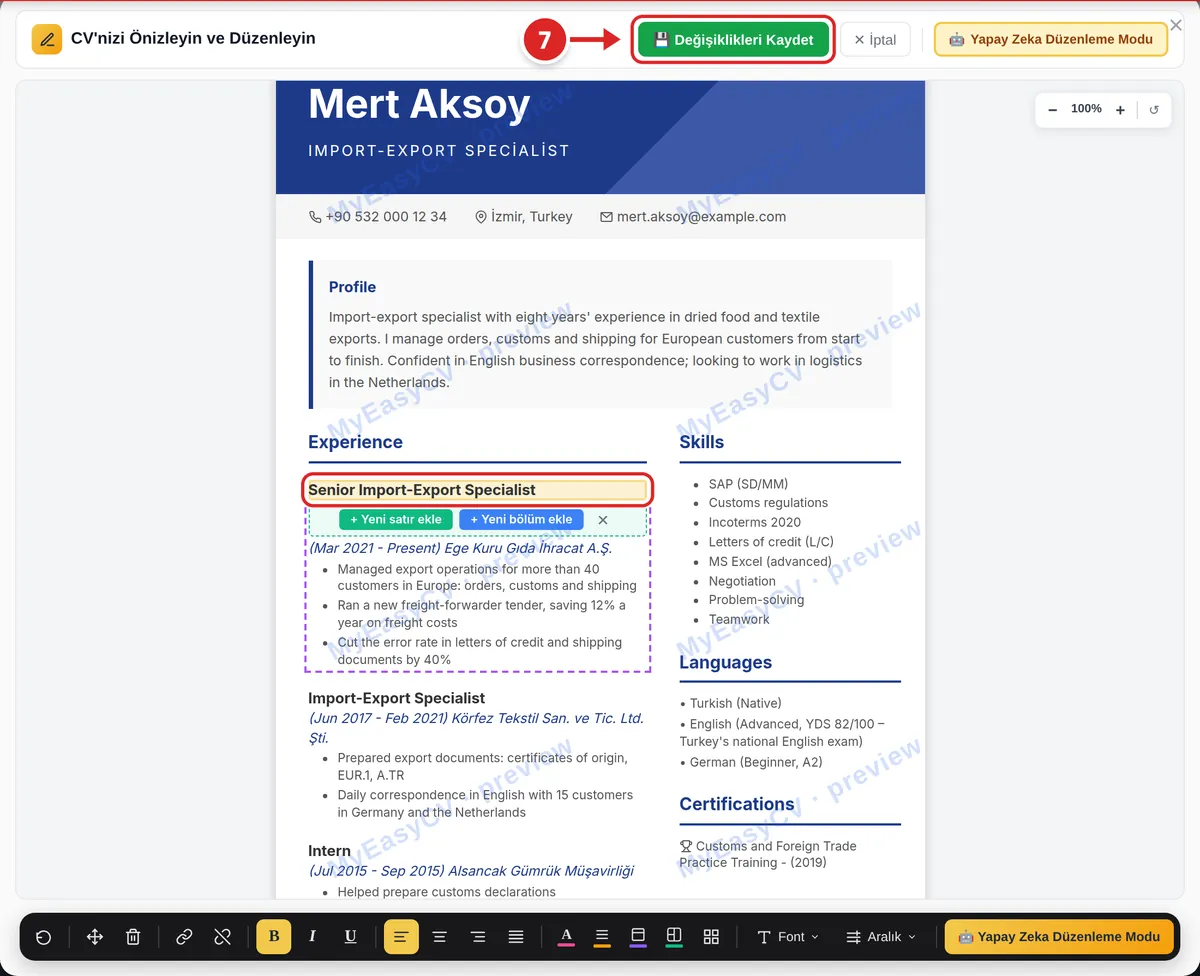This screenshot has width=1200, height=976.
Task: Open the text color picker
Action: coord(566,937)
